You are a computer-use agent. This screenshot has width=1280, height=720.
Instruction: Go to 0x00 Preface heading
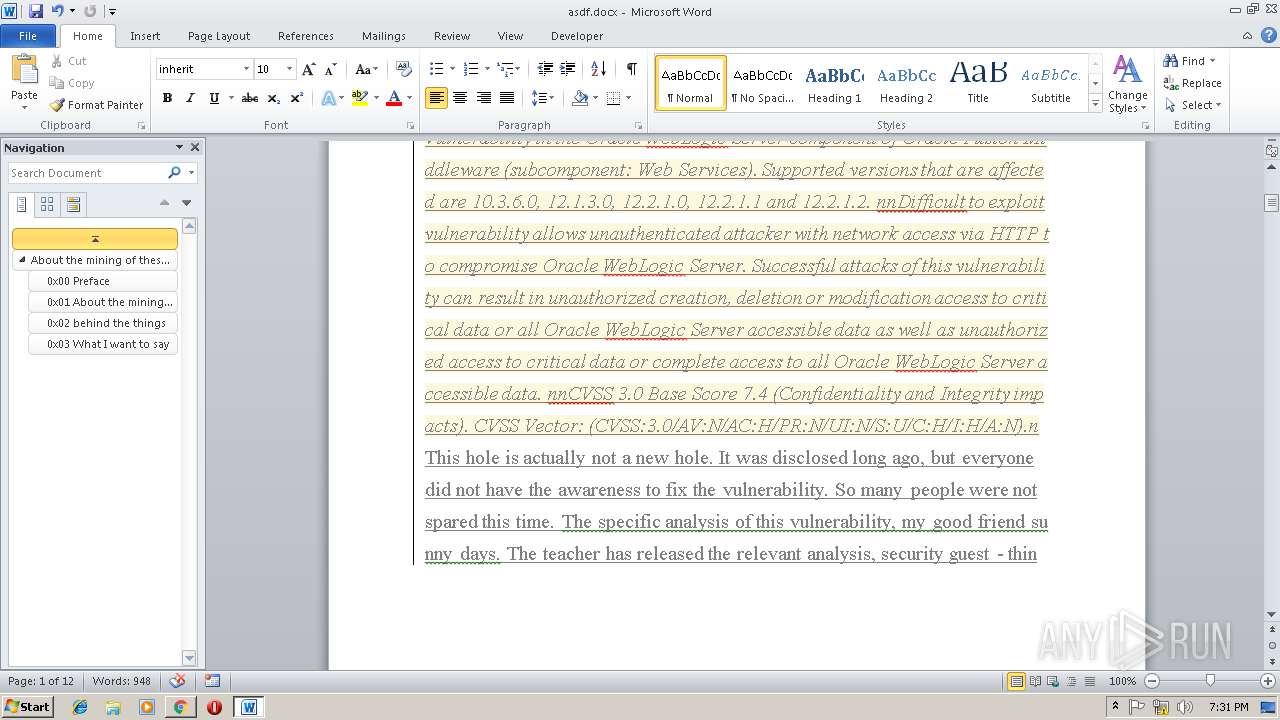pos(104,281)
